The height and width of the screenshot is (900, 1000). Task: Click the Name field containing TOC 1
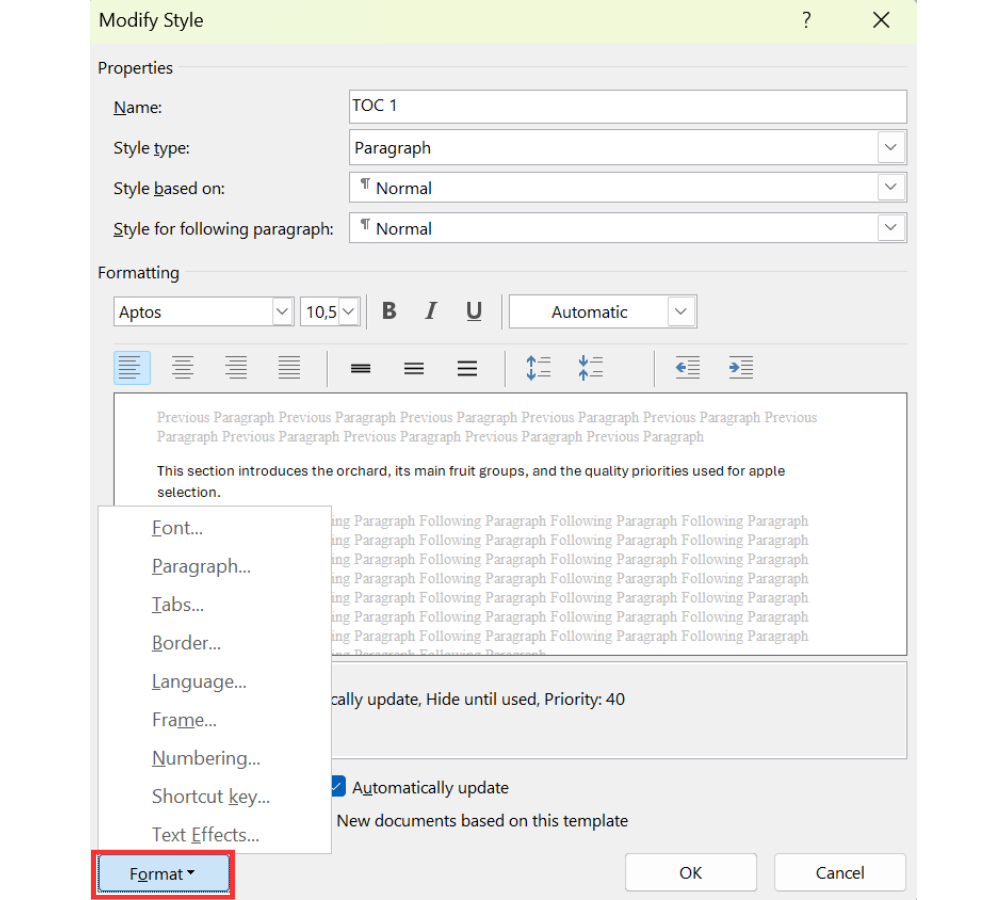tap(628, 107)
